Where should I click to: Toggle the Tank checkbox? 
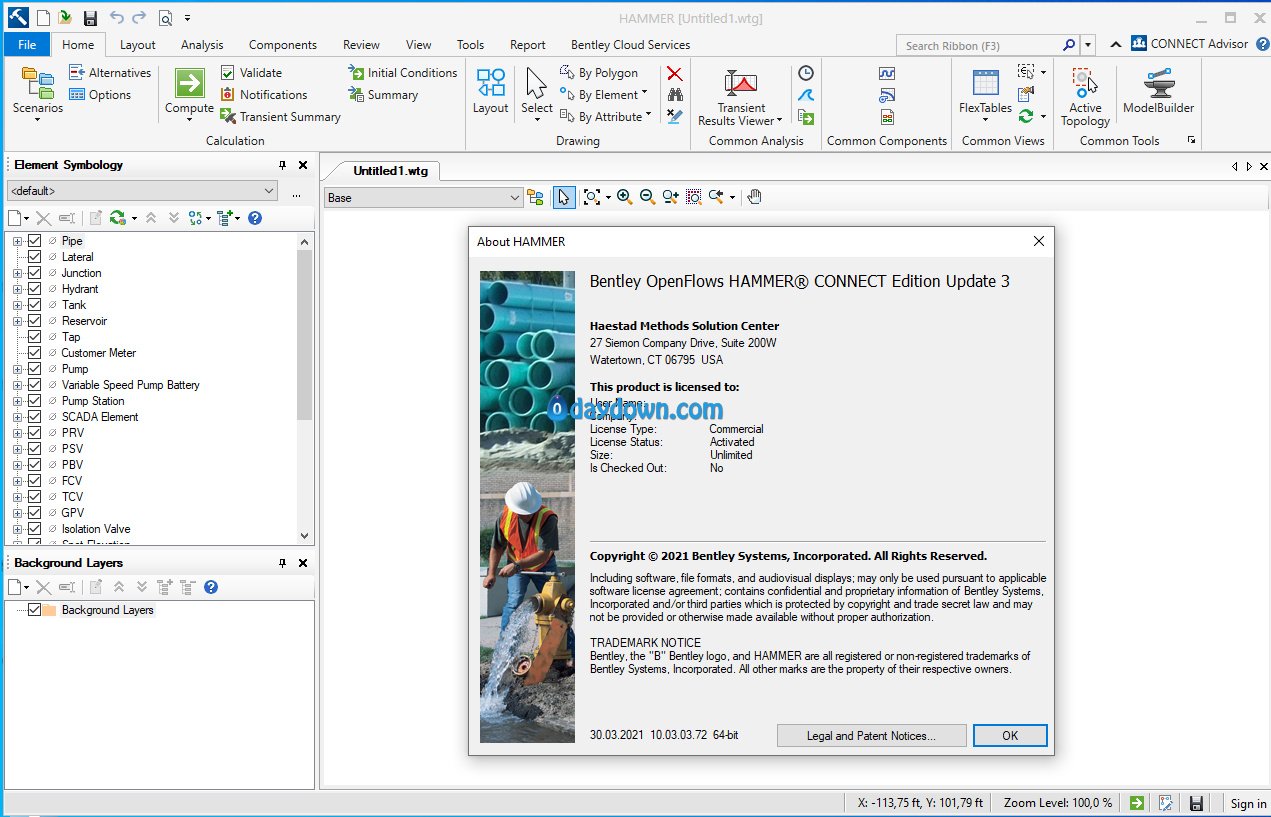tap(35, 305)
